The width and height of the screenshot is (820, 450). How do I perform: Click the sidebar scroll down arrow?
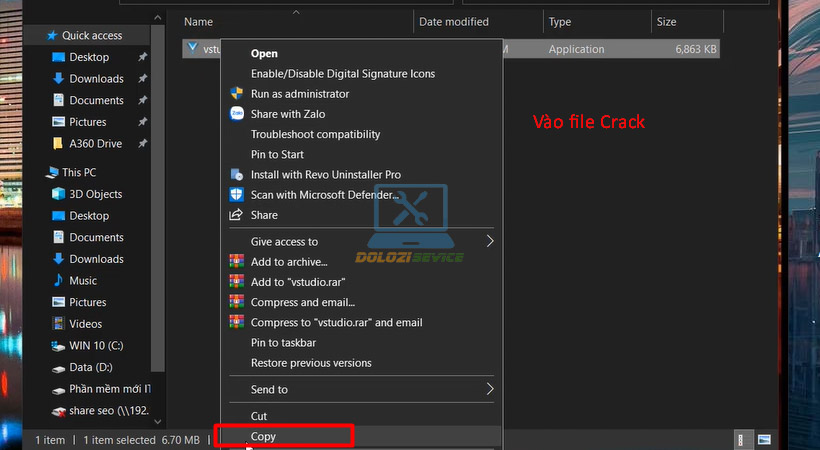point(158,421)
